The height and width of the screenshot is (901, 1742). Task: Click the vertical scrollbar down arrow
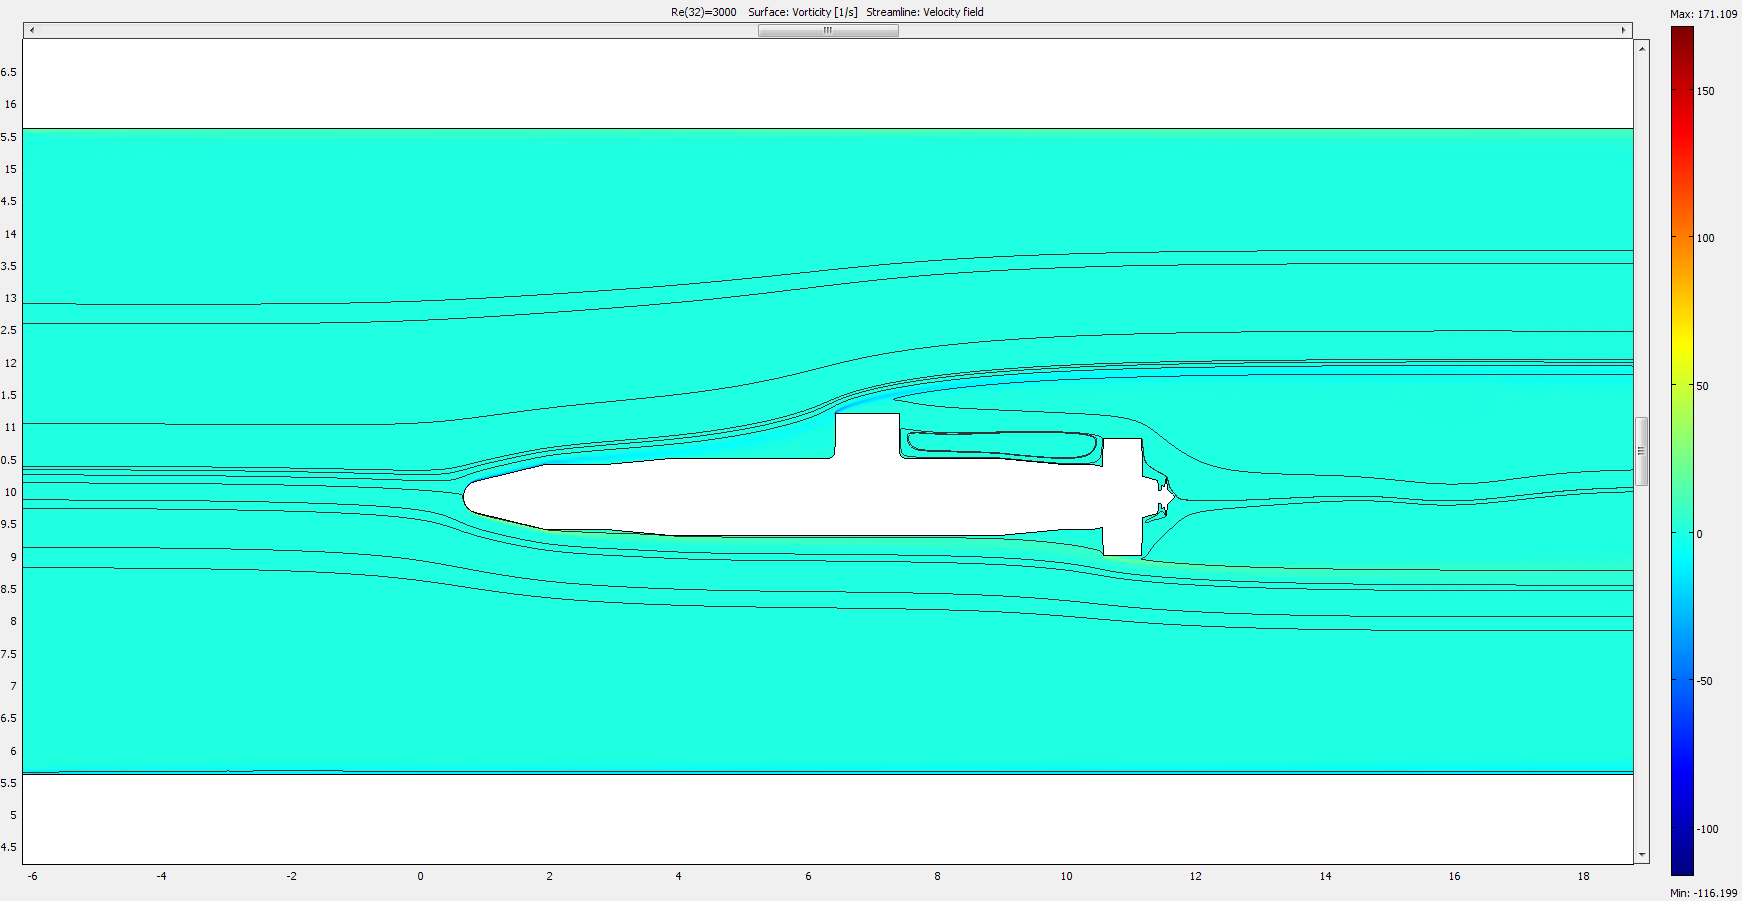[1641, 856]
